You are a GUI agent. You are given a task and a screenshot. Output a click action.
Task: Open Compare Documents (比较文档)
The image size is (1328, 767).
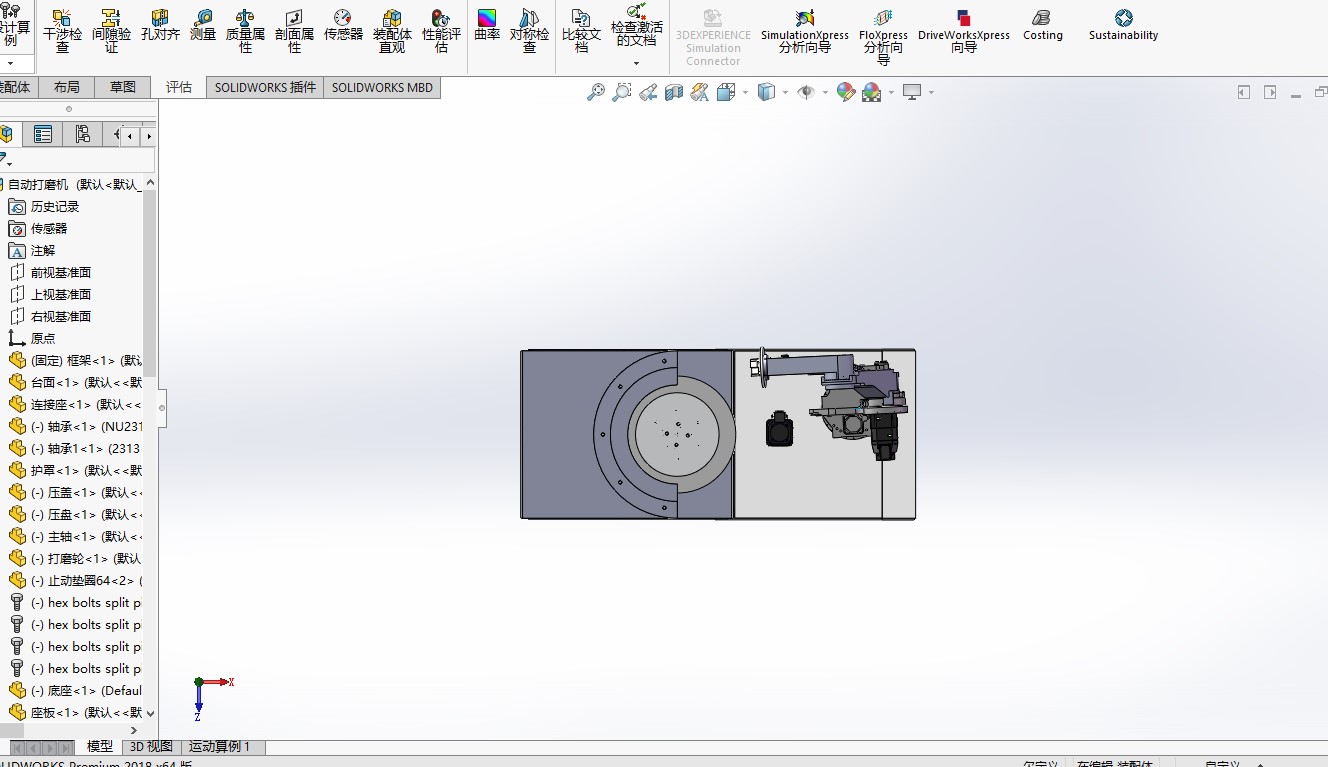pyautogui.click(x=581, y=31)
